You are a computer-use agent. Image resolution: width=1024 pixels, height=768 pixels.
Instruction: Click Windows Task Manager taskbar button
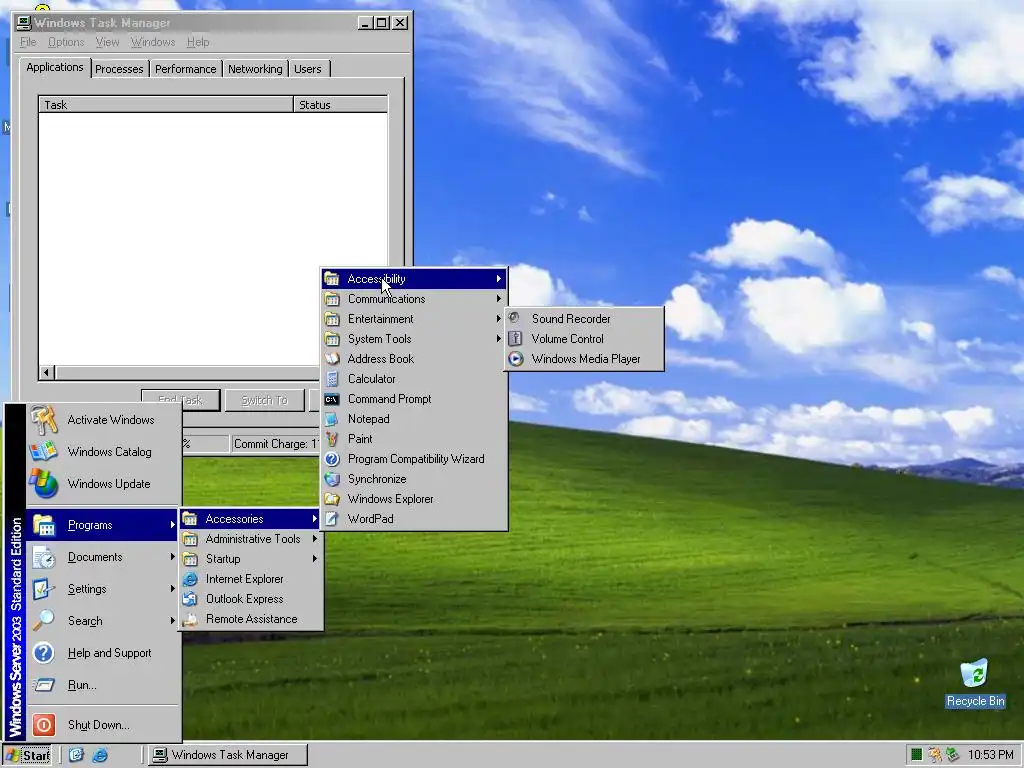coord(227,755)
